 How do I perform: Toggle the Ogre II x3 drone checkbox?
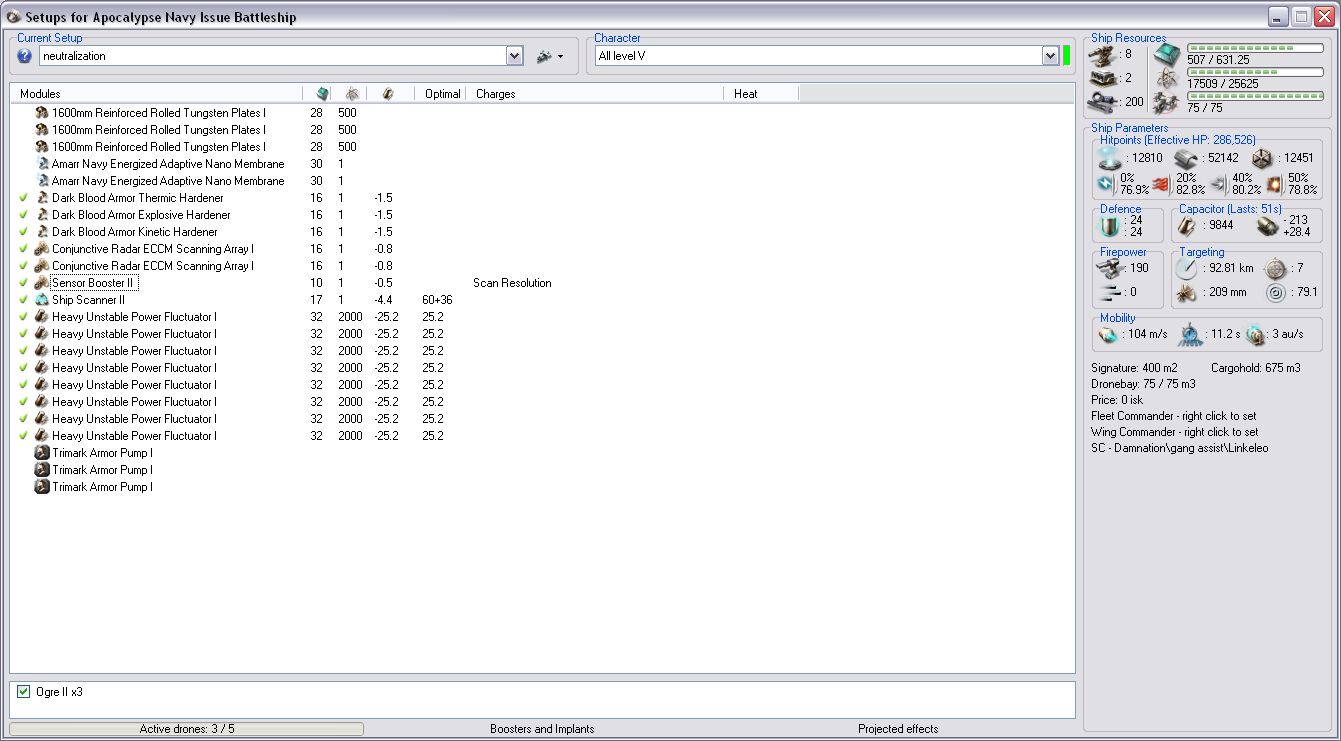click(24, 692)
